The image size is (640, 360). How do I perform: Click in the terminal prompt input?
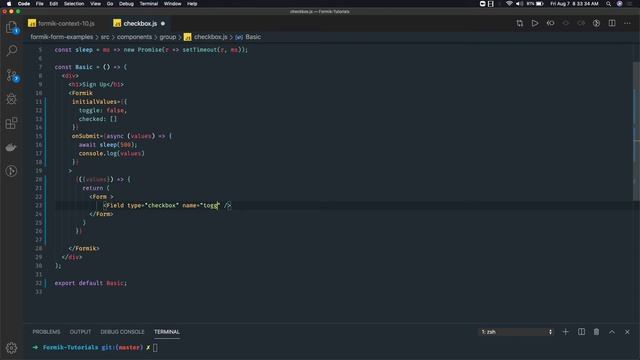click(155, 348)
